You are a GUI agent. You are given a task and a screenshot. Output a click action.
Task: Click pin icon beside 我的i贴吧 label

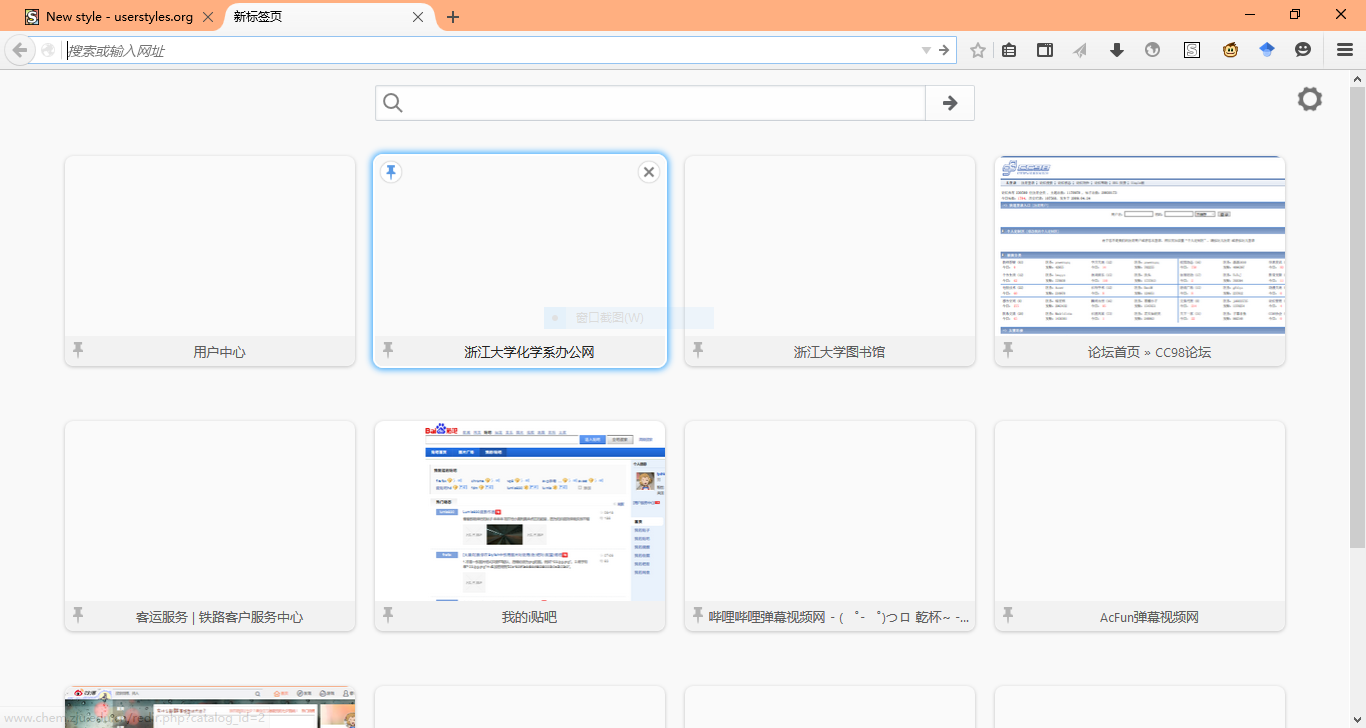click(388, 615)
